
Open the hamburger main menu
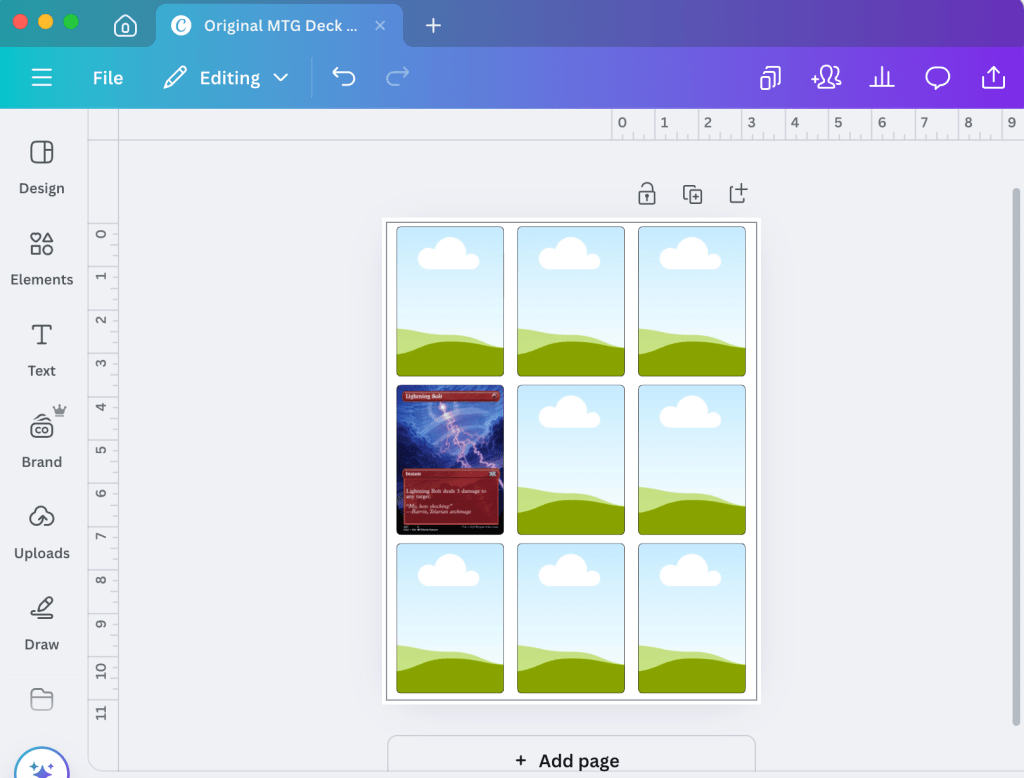click(41, 78)
